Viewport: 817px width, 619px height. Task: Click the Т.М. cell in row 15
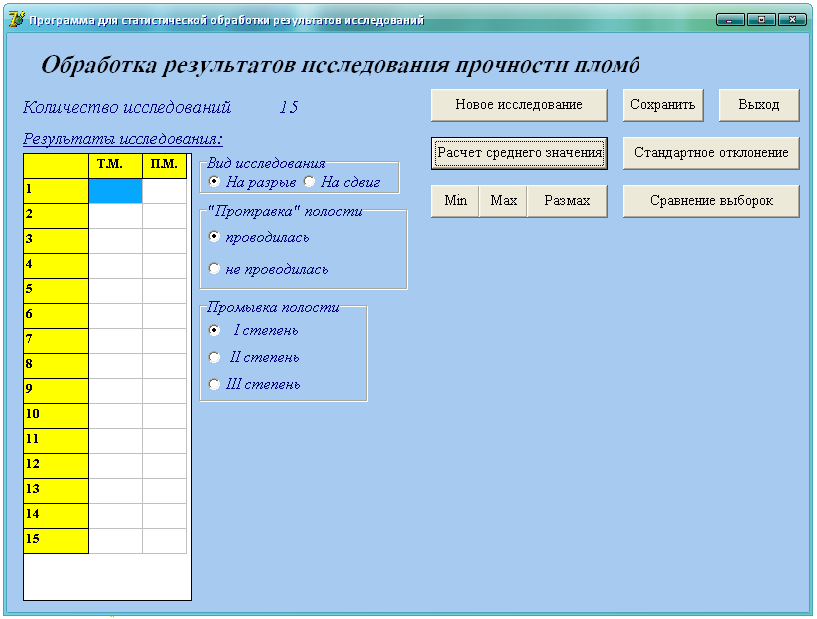point(116,540)
